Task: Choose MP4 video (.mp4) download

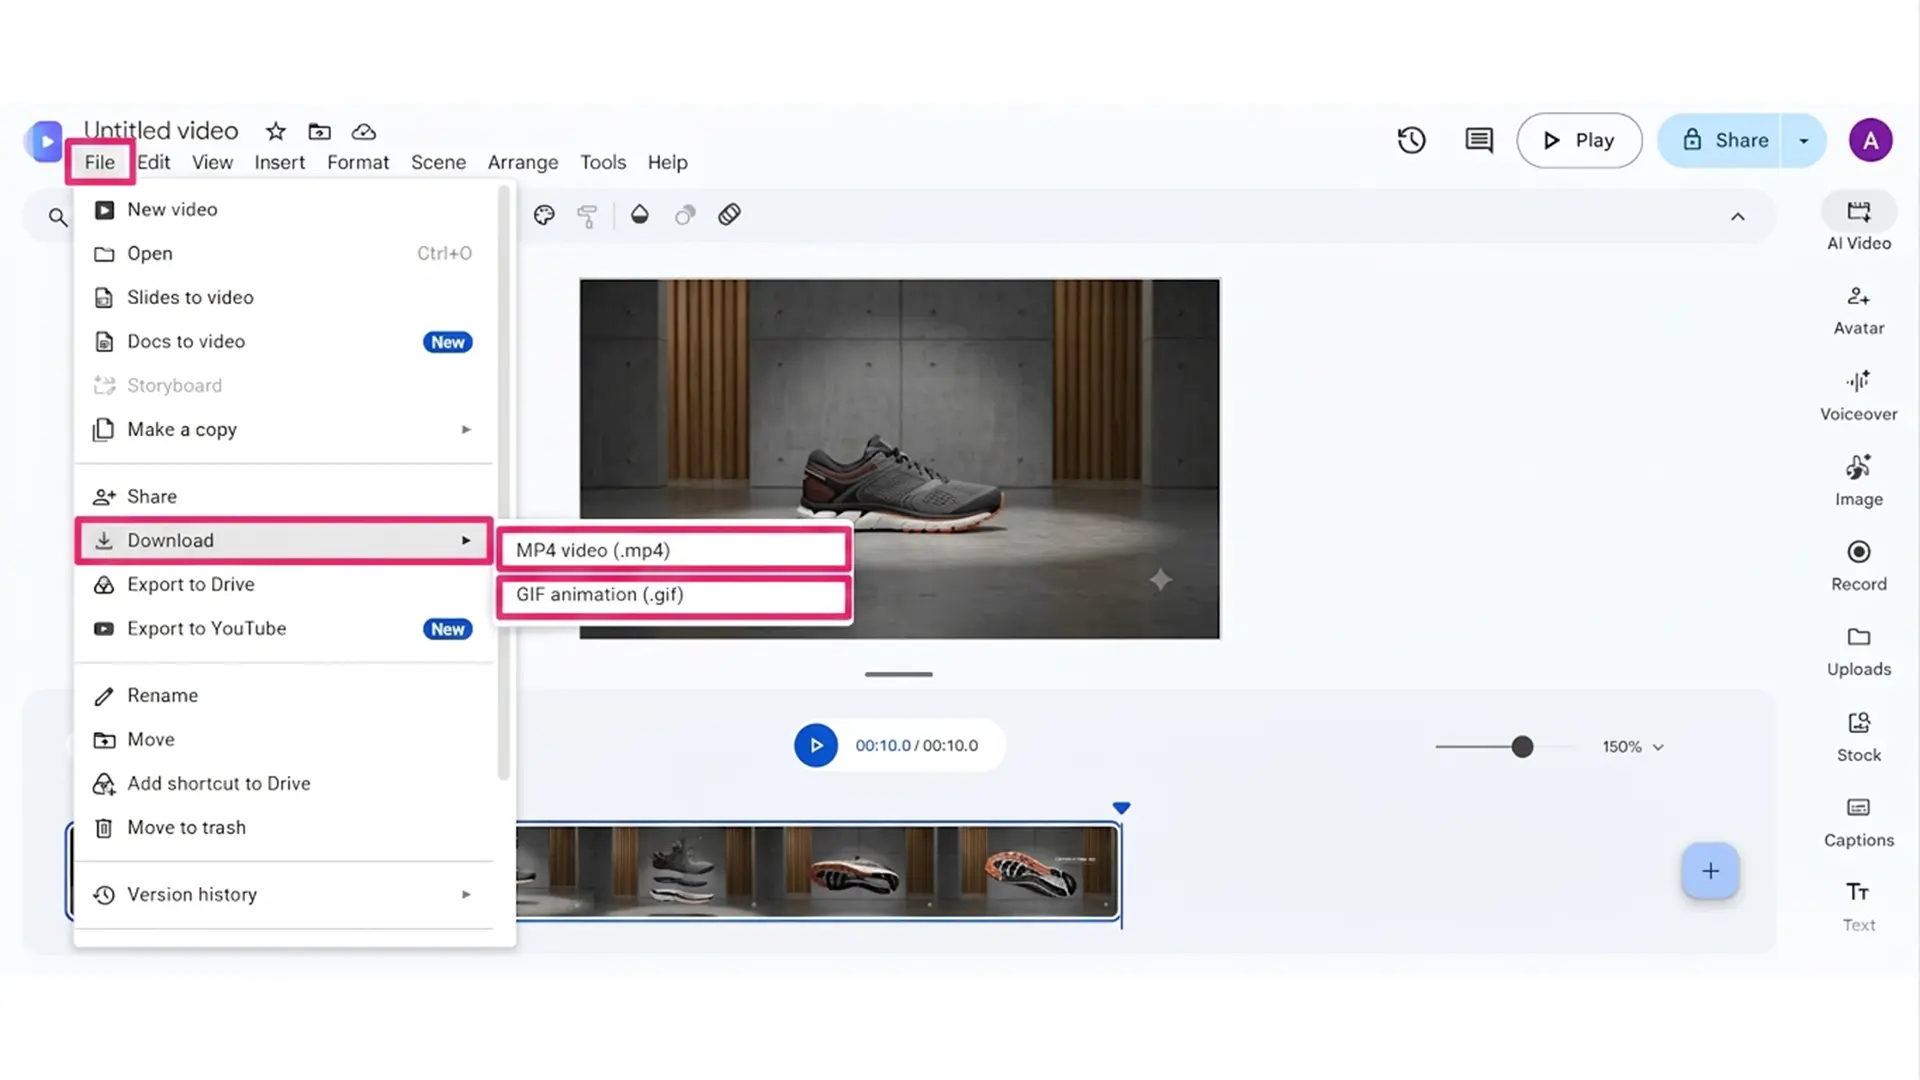Action: pyautogui.click(x=674, y=551)
